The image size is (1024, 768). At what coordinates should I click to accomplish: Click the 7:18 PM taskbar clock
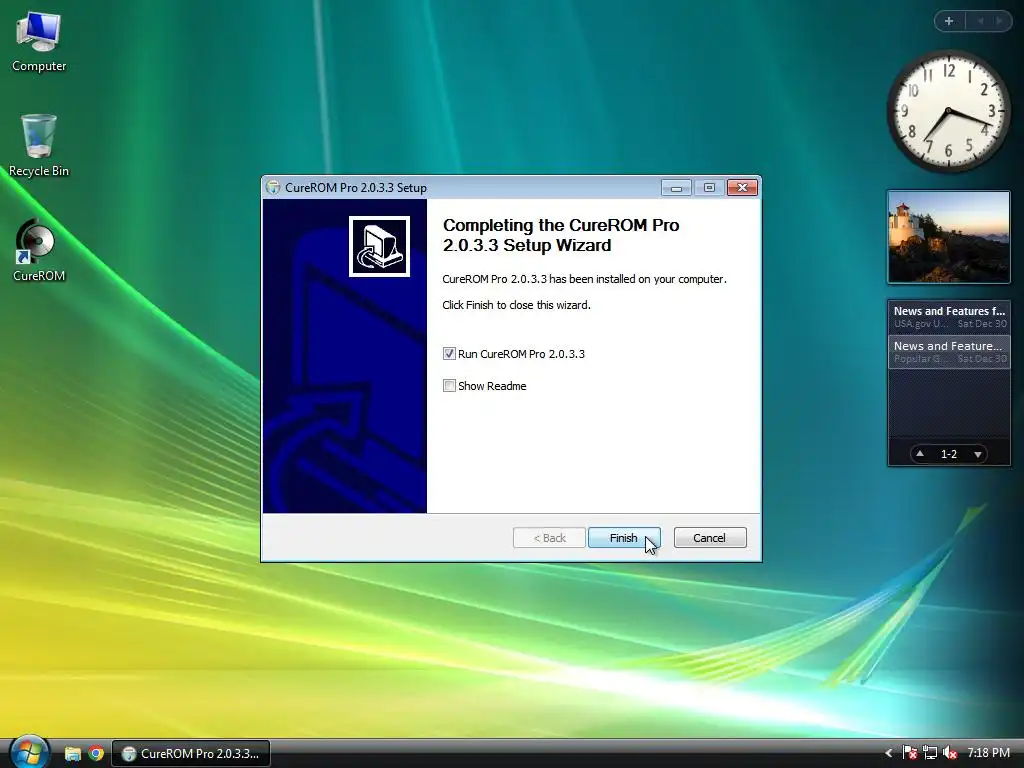pos(988,753)
